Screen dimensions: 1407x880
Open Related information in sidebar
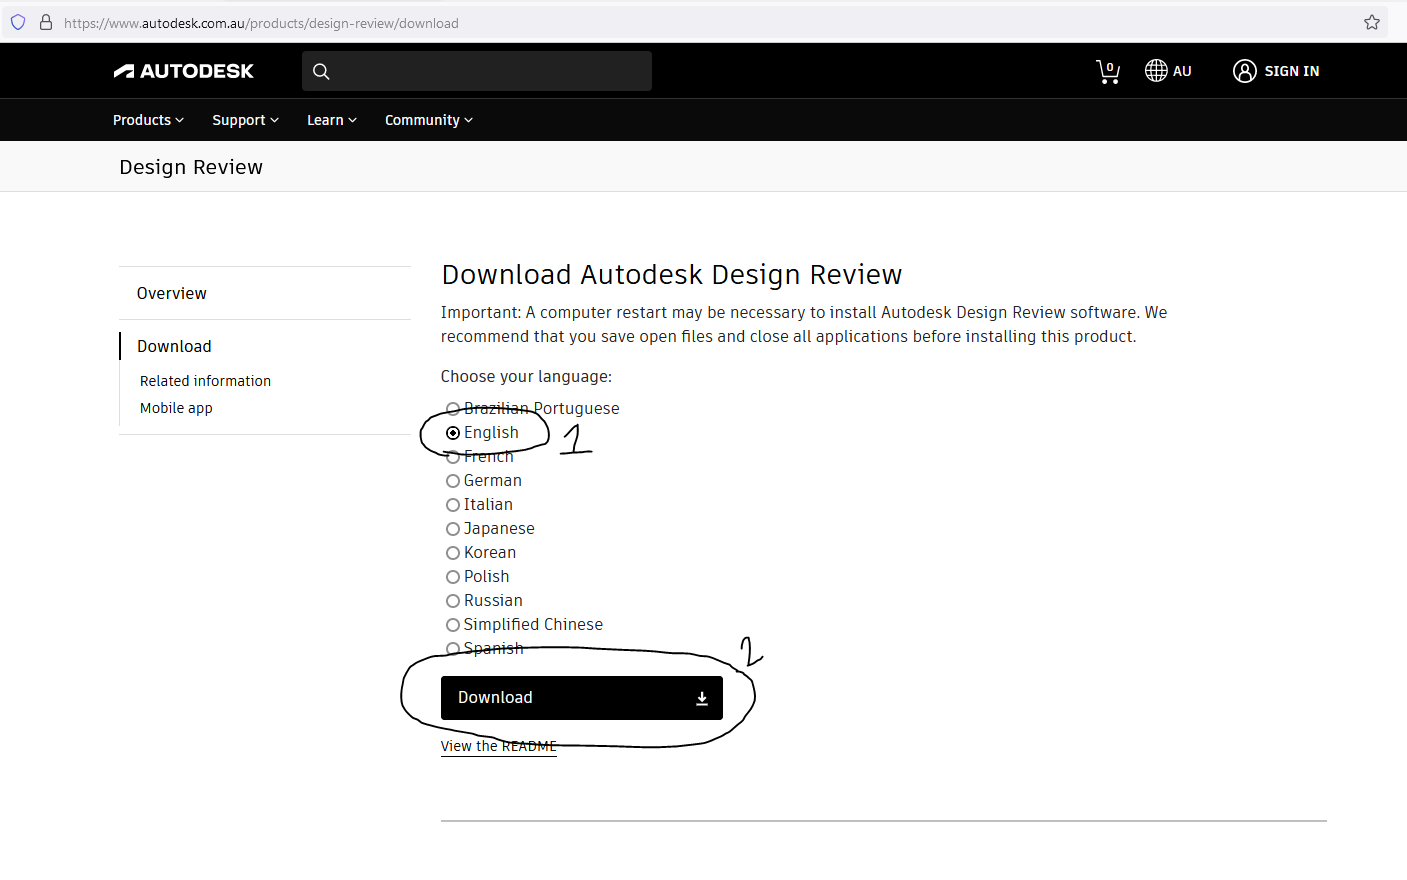tap(205, 381)
